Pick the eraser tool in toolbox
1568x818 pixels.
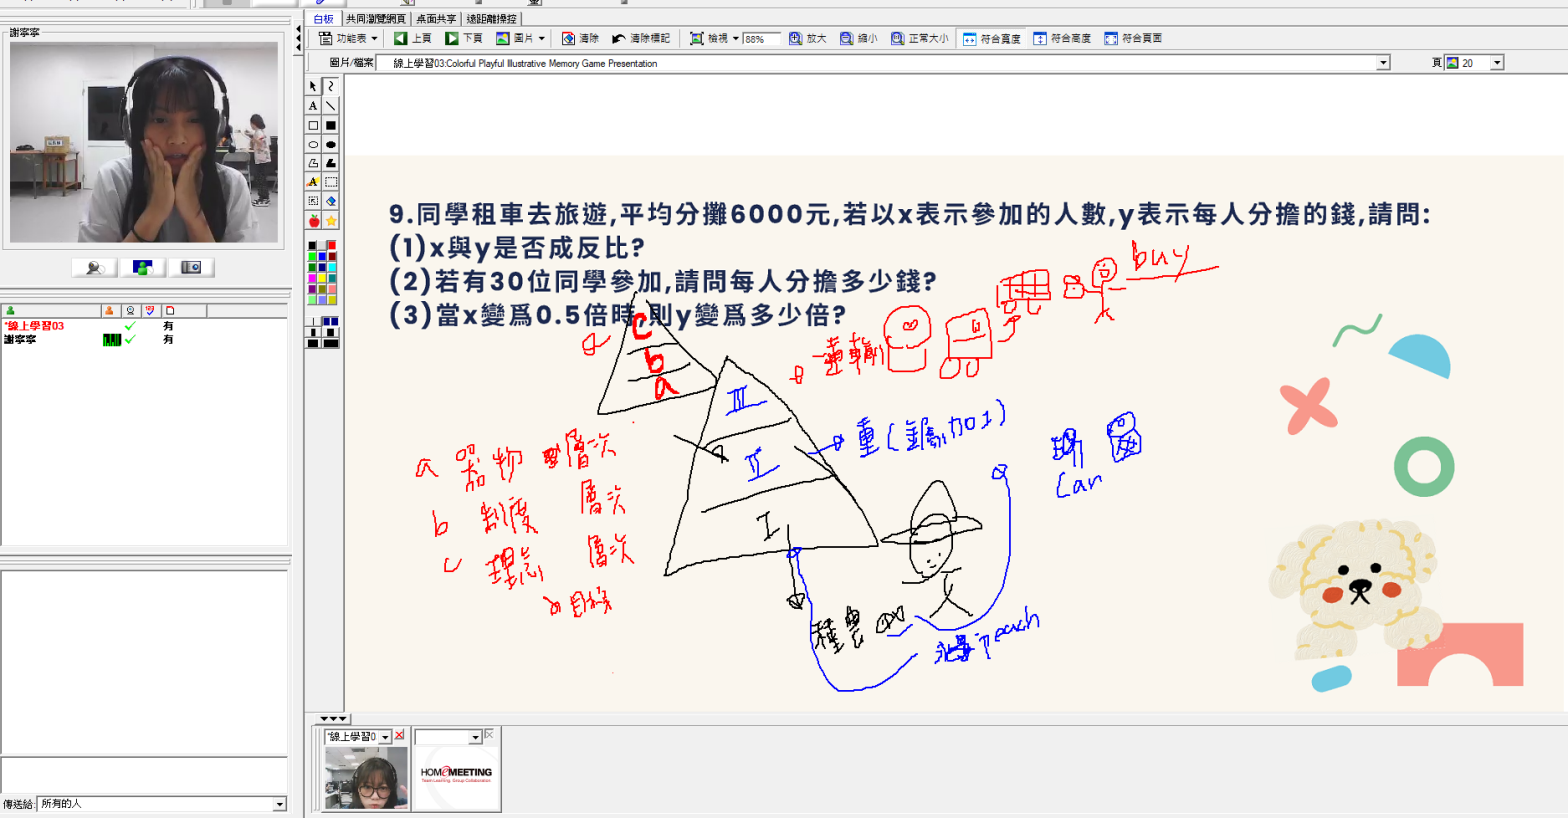click(331, 201)
